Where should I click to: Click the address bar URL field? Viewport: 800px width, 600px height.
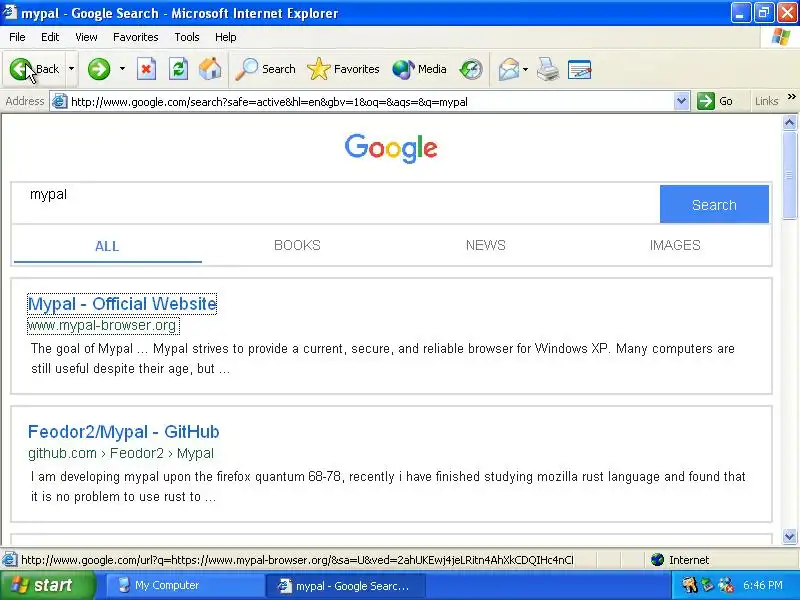click(x=370, y=102)
